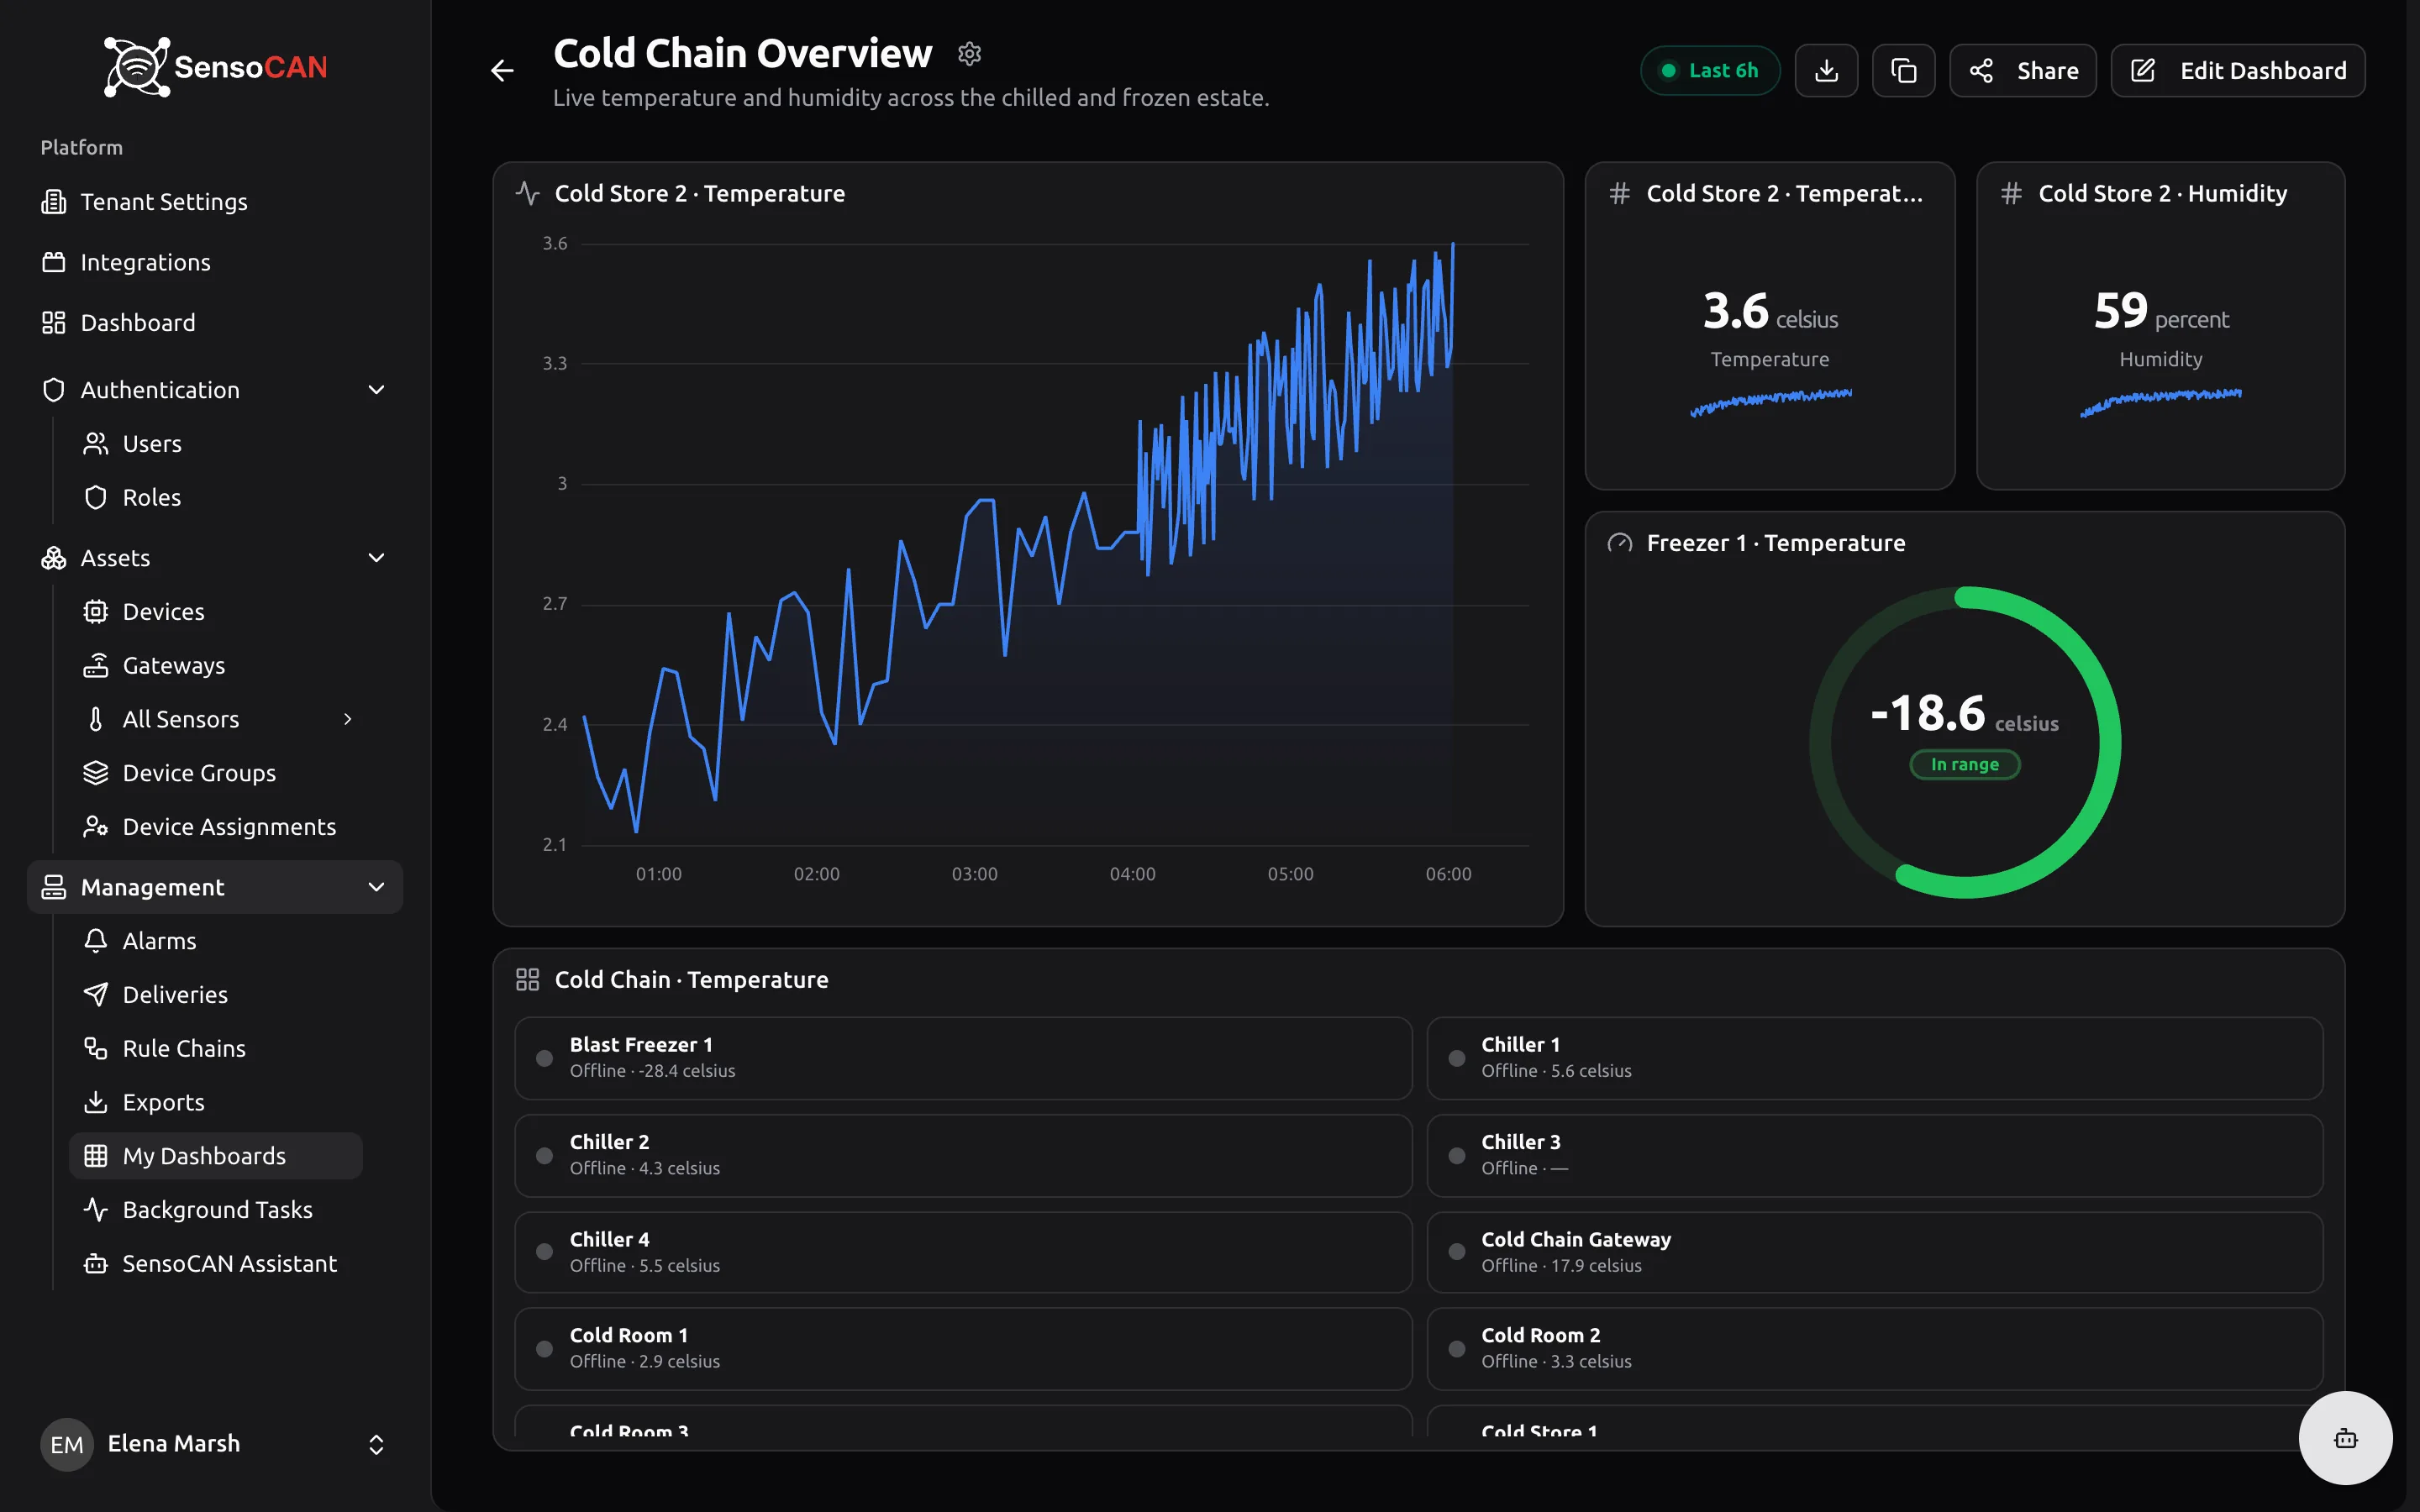
Task: Open the Management menu label
Action: 152,887
